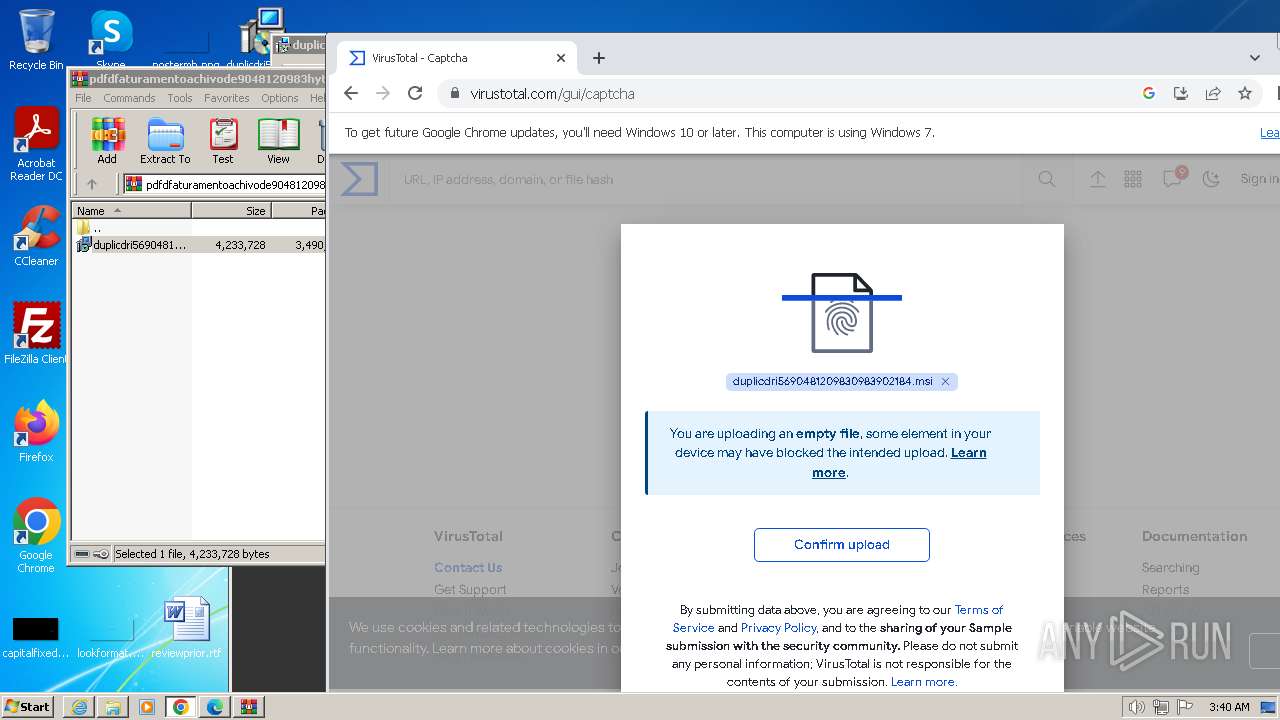Open the Get Support footer link
This screenshot has height=720, width=1280.
pyautogui.click(x=470, y=590)
